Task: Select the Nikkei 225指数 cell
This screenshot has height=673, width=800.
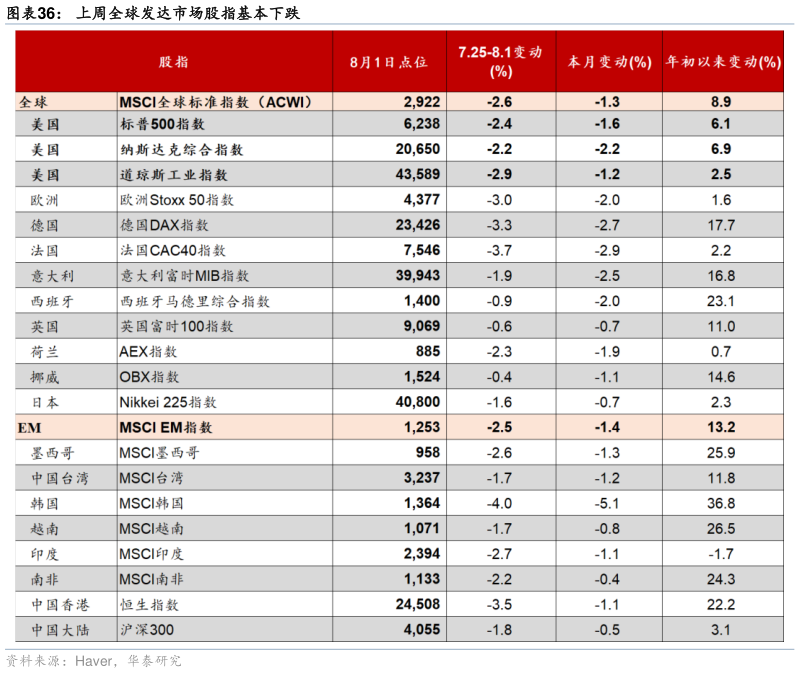Action: (x=168, y=402)
